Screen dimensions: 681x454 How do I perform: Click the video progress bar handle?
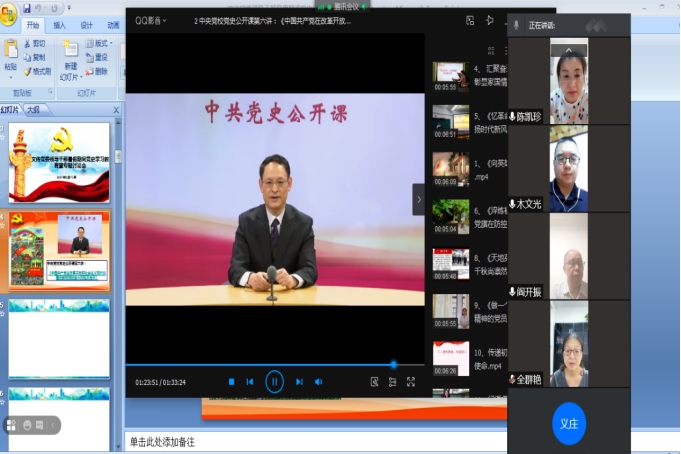coord(393,364)
